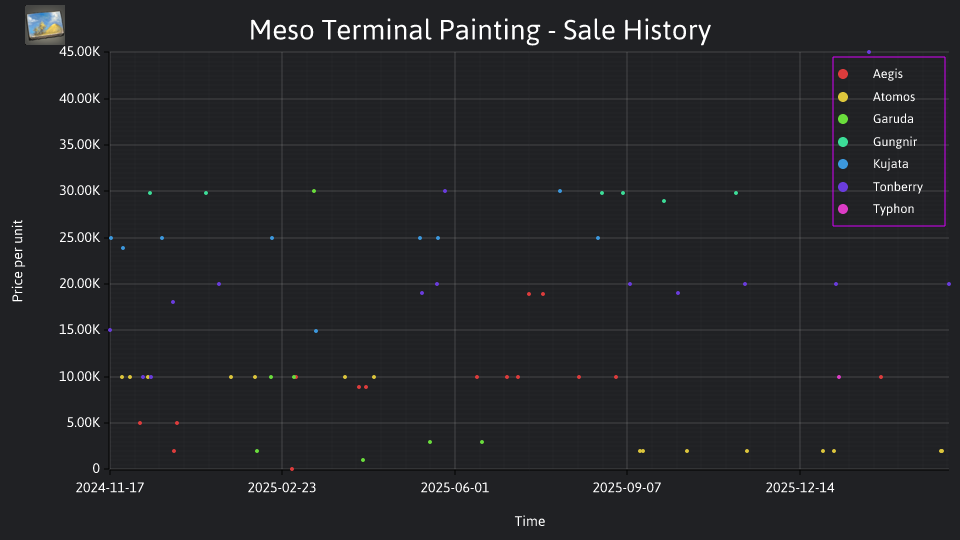Click the 2024-11-17 time axis label
The image size is (960, 540).
tap(110, 488)
